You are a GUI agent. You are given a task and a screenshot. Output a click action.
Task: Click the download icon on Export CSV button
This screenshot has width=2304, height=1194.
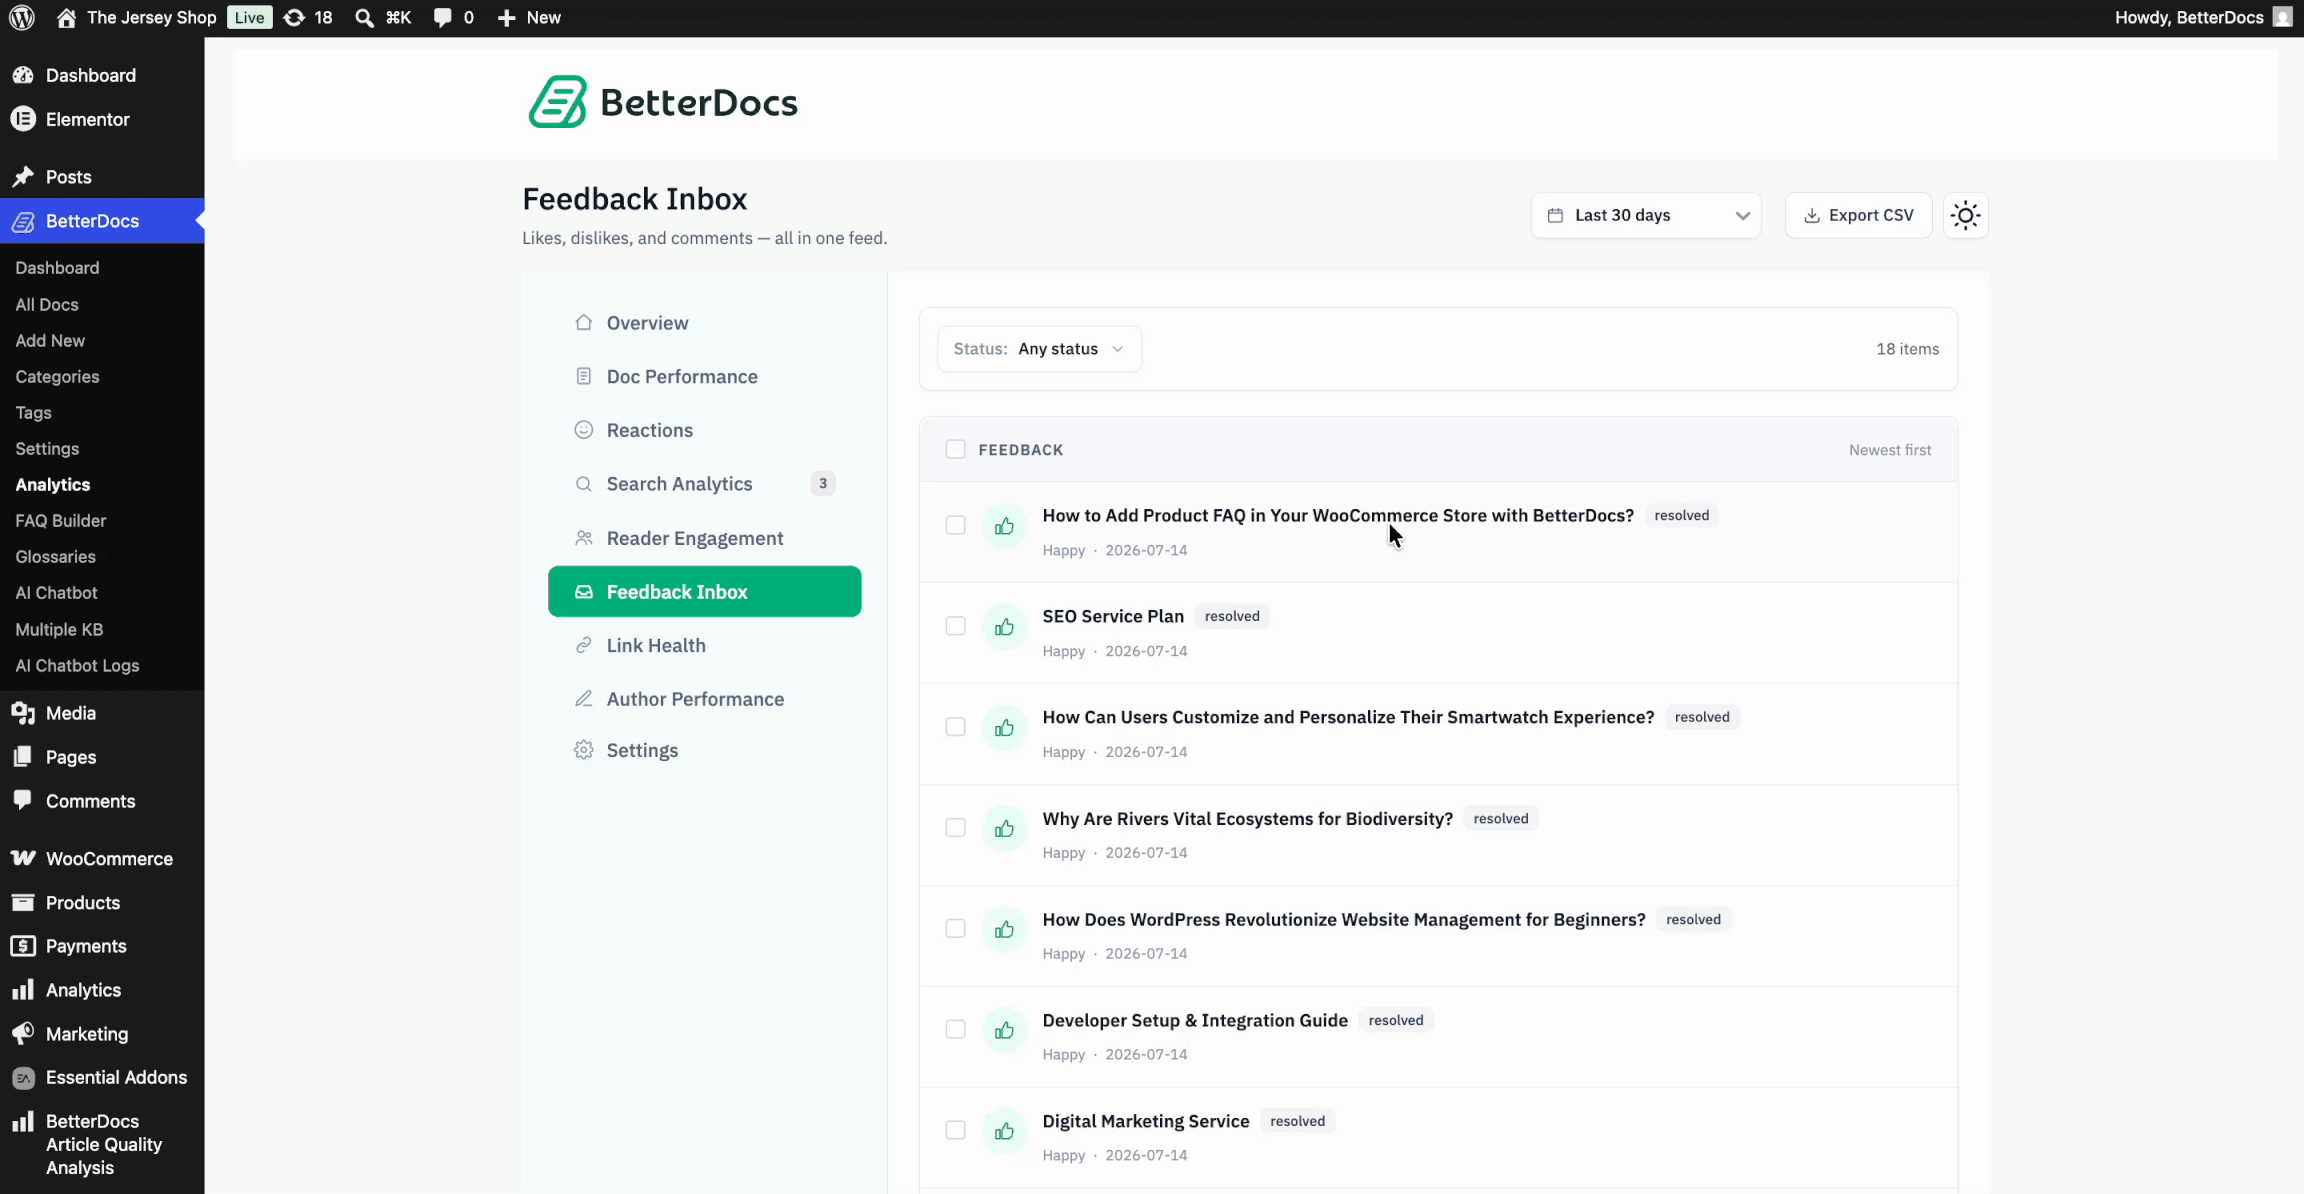point(1811,215)
